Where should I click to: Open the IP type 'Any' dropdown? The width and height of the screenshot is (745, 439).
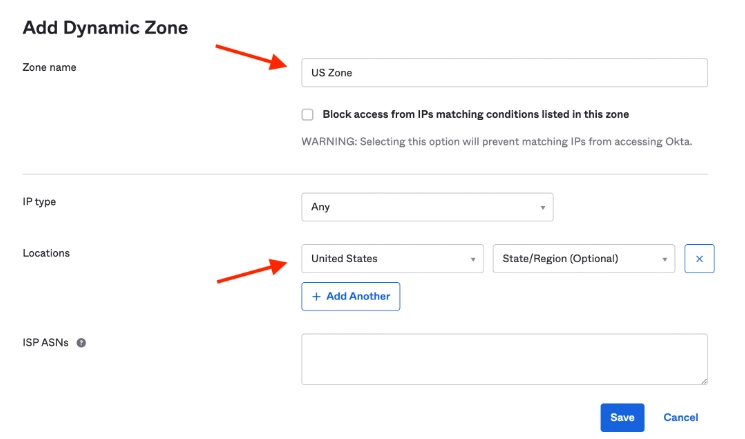(x=427, y=207)
